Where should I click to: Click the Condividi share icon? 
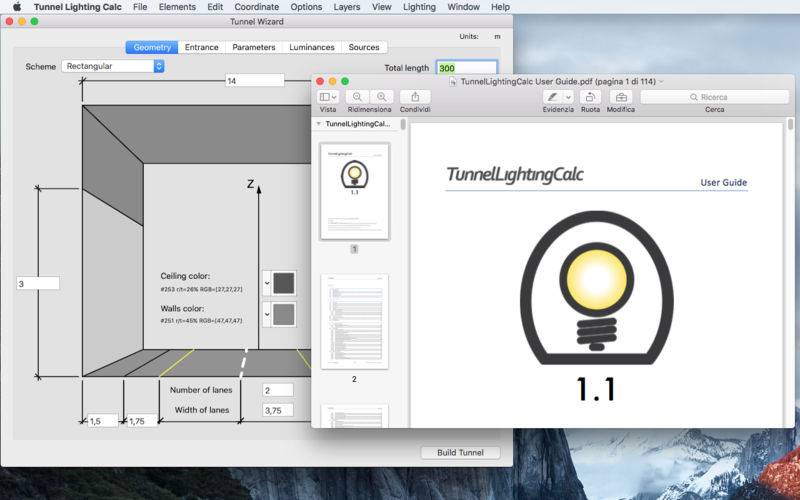pos(415,96)
